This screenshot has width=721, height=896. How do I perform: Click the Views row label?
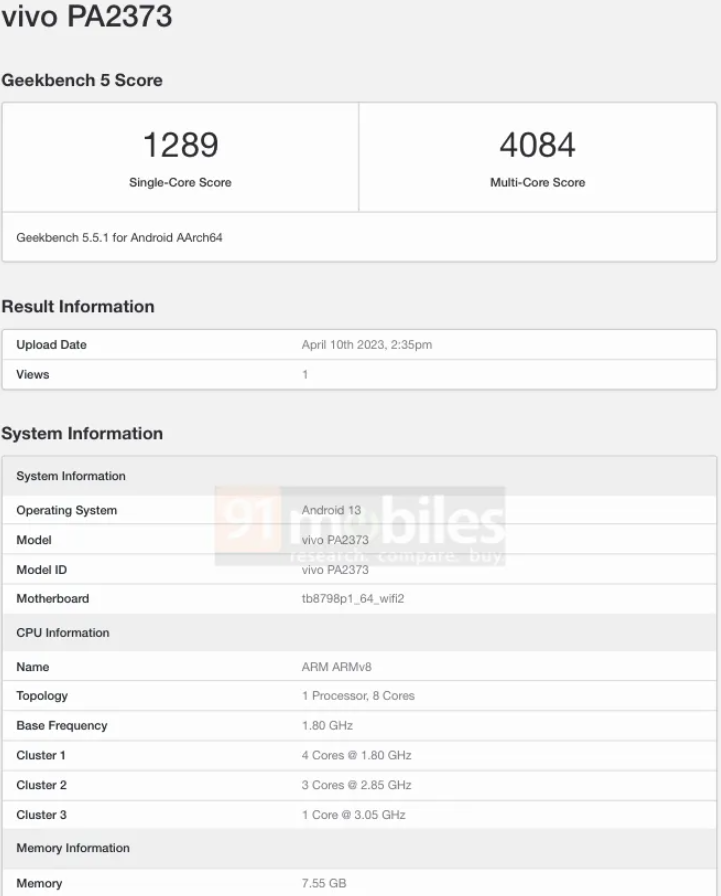click(x=33, y=374)
